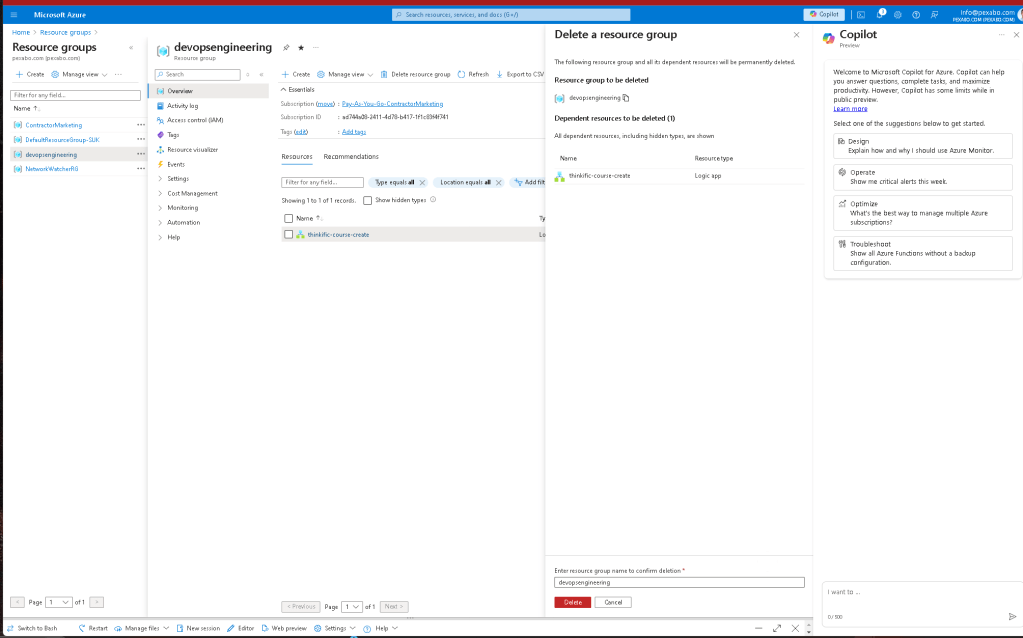
Task: View notifications bell icon
Action: [x=879, y=14]
